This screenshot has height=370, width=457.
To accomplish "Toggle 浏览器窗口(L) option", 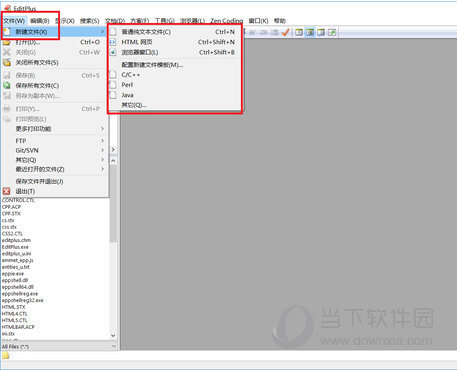I will pyautogui.click(x=175, y=52).
